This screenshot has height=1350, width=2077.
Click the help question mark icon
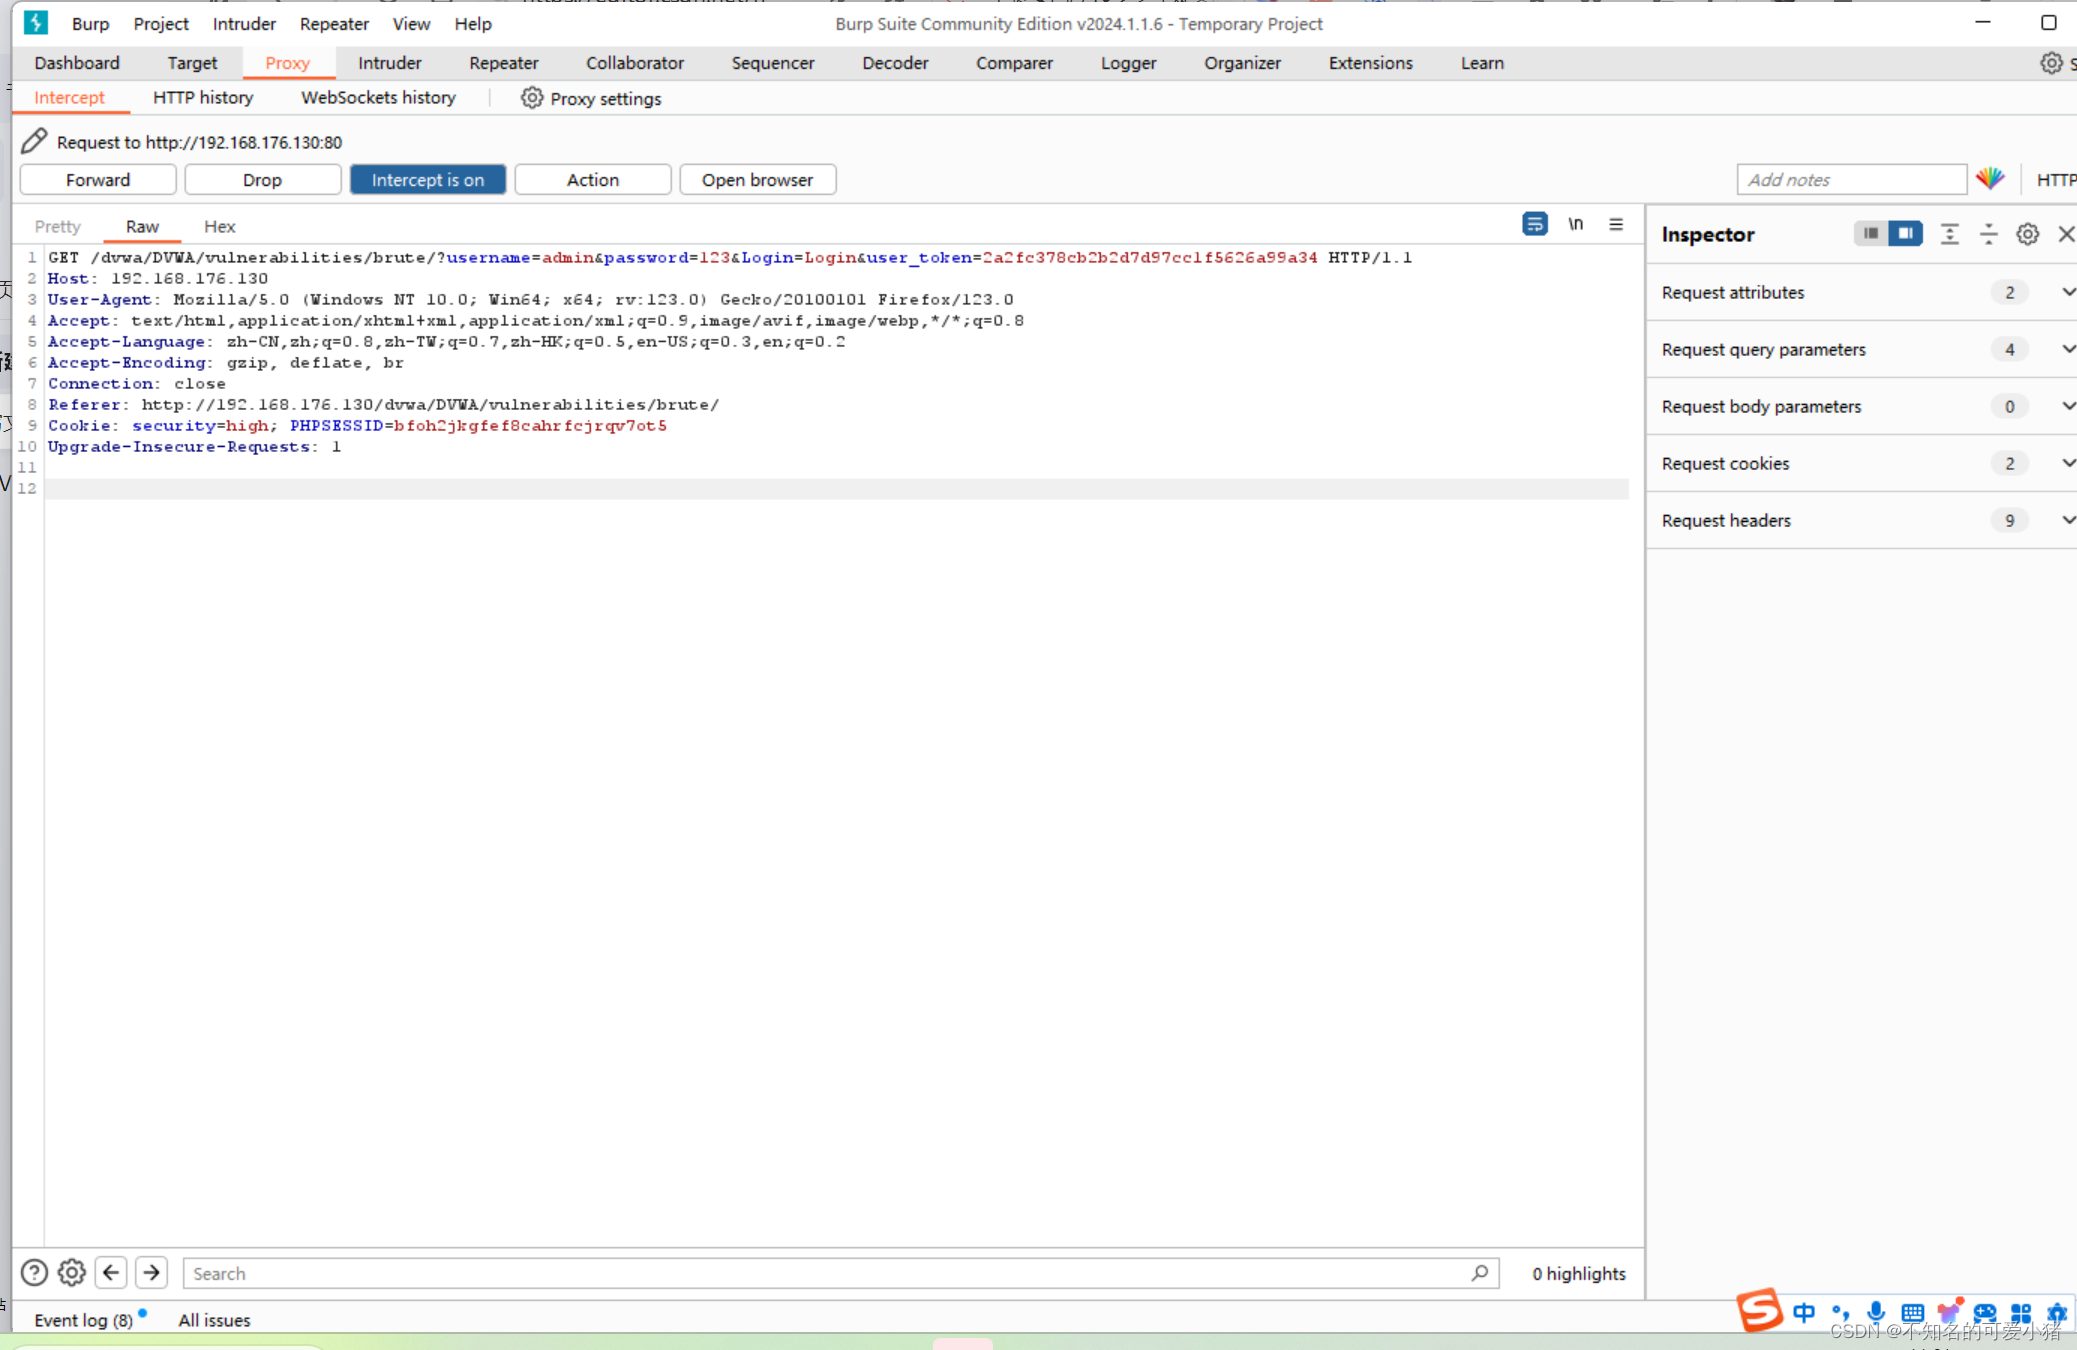(x=34, y=1272)
